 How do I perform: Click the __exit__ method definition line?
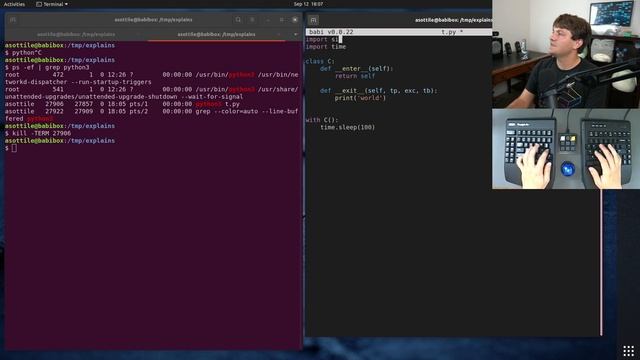(x=378, y=91)
